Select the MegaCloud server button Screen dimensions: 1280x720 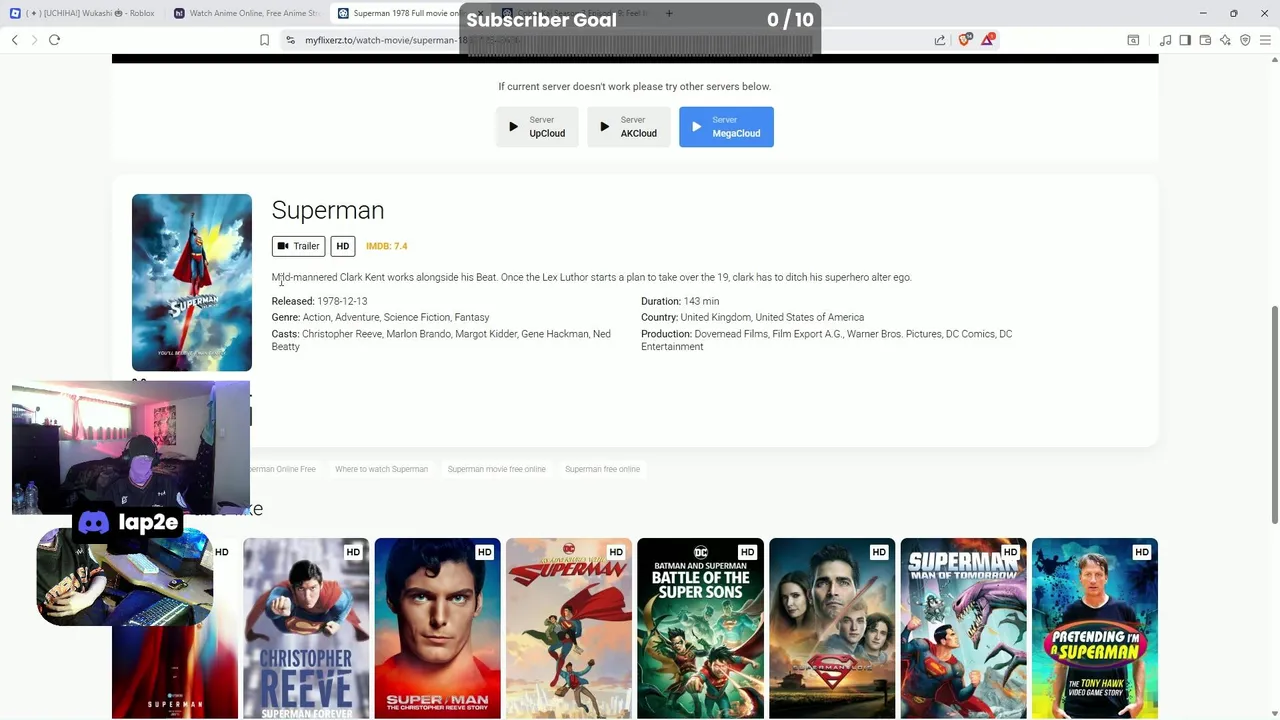[x=726, y=127]
